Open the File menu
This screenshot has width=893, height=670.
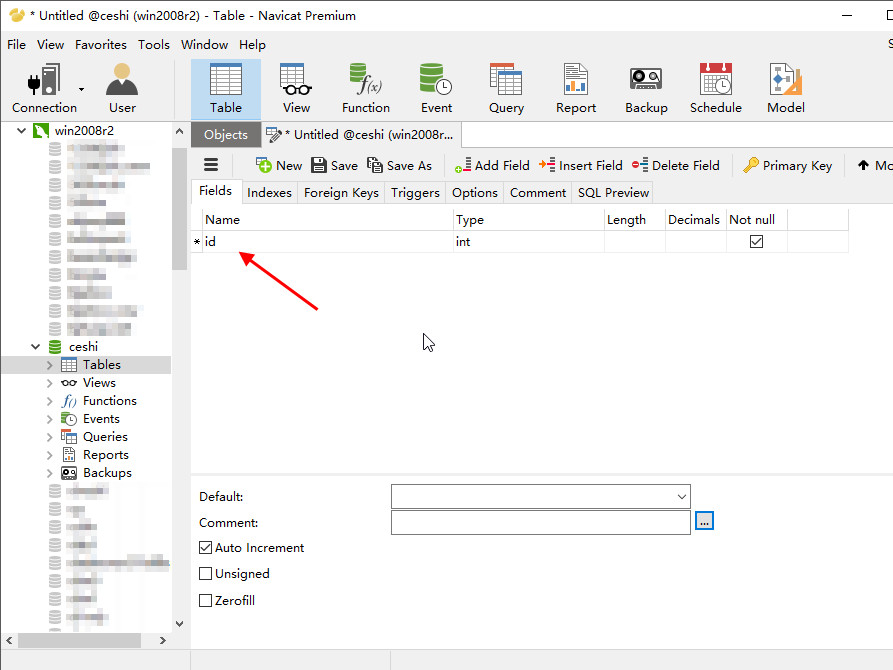coord(17,44)
